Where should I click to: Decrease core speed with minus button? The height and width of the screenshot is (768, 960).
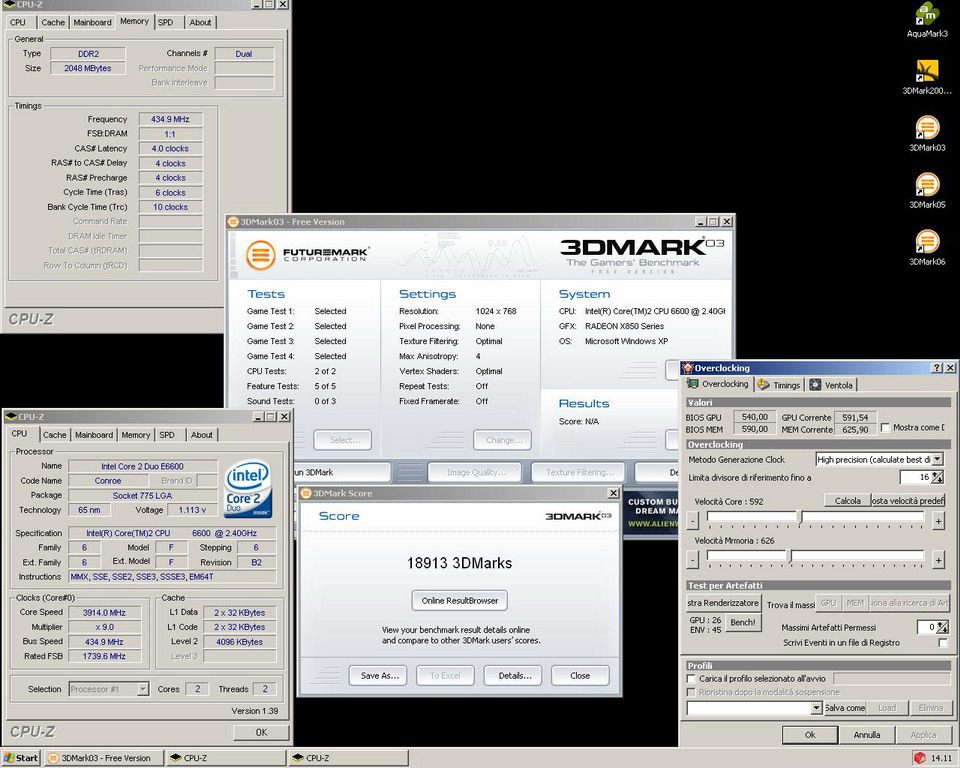tap(692, 521)
